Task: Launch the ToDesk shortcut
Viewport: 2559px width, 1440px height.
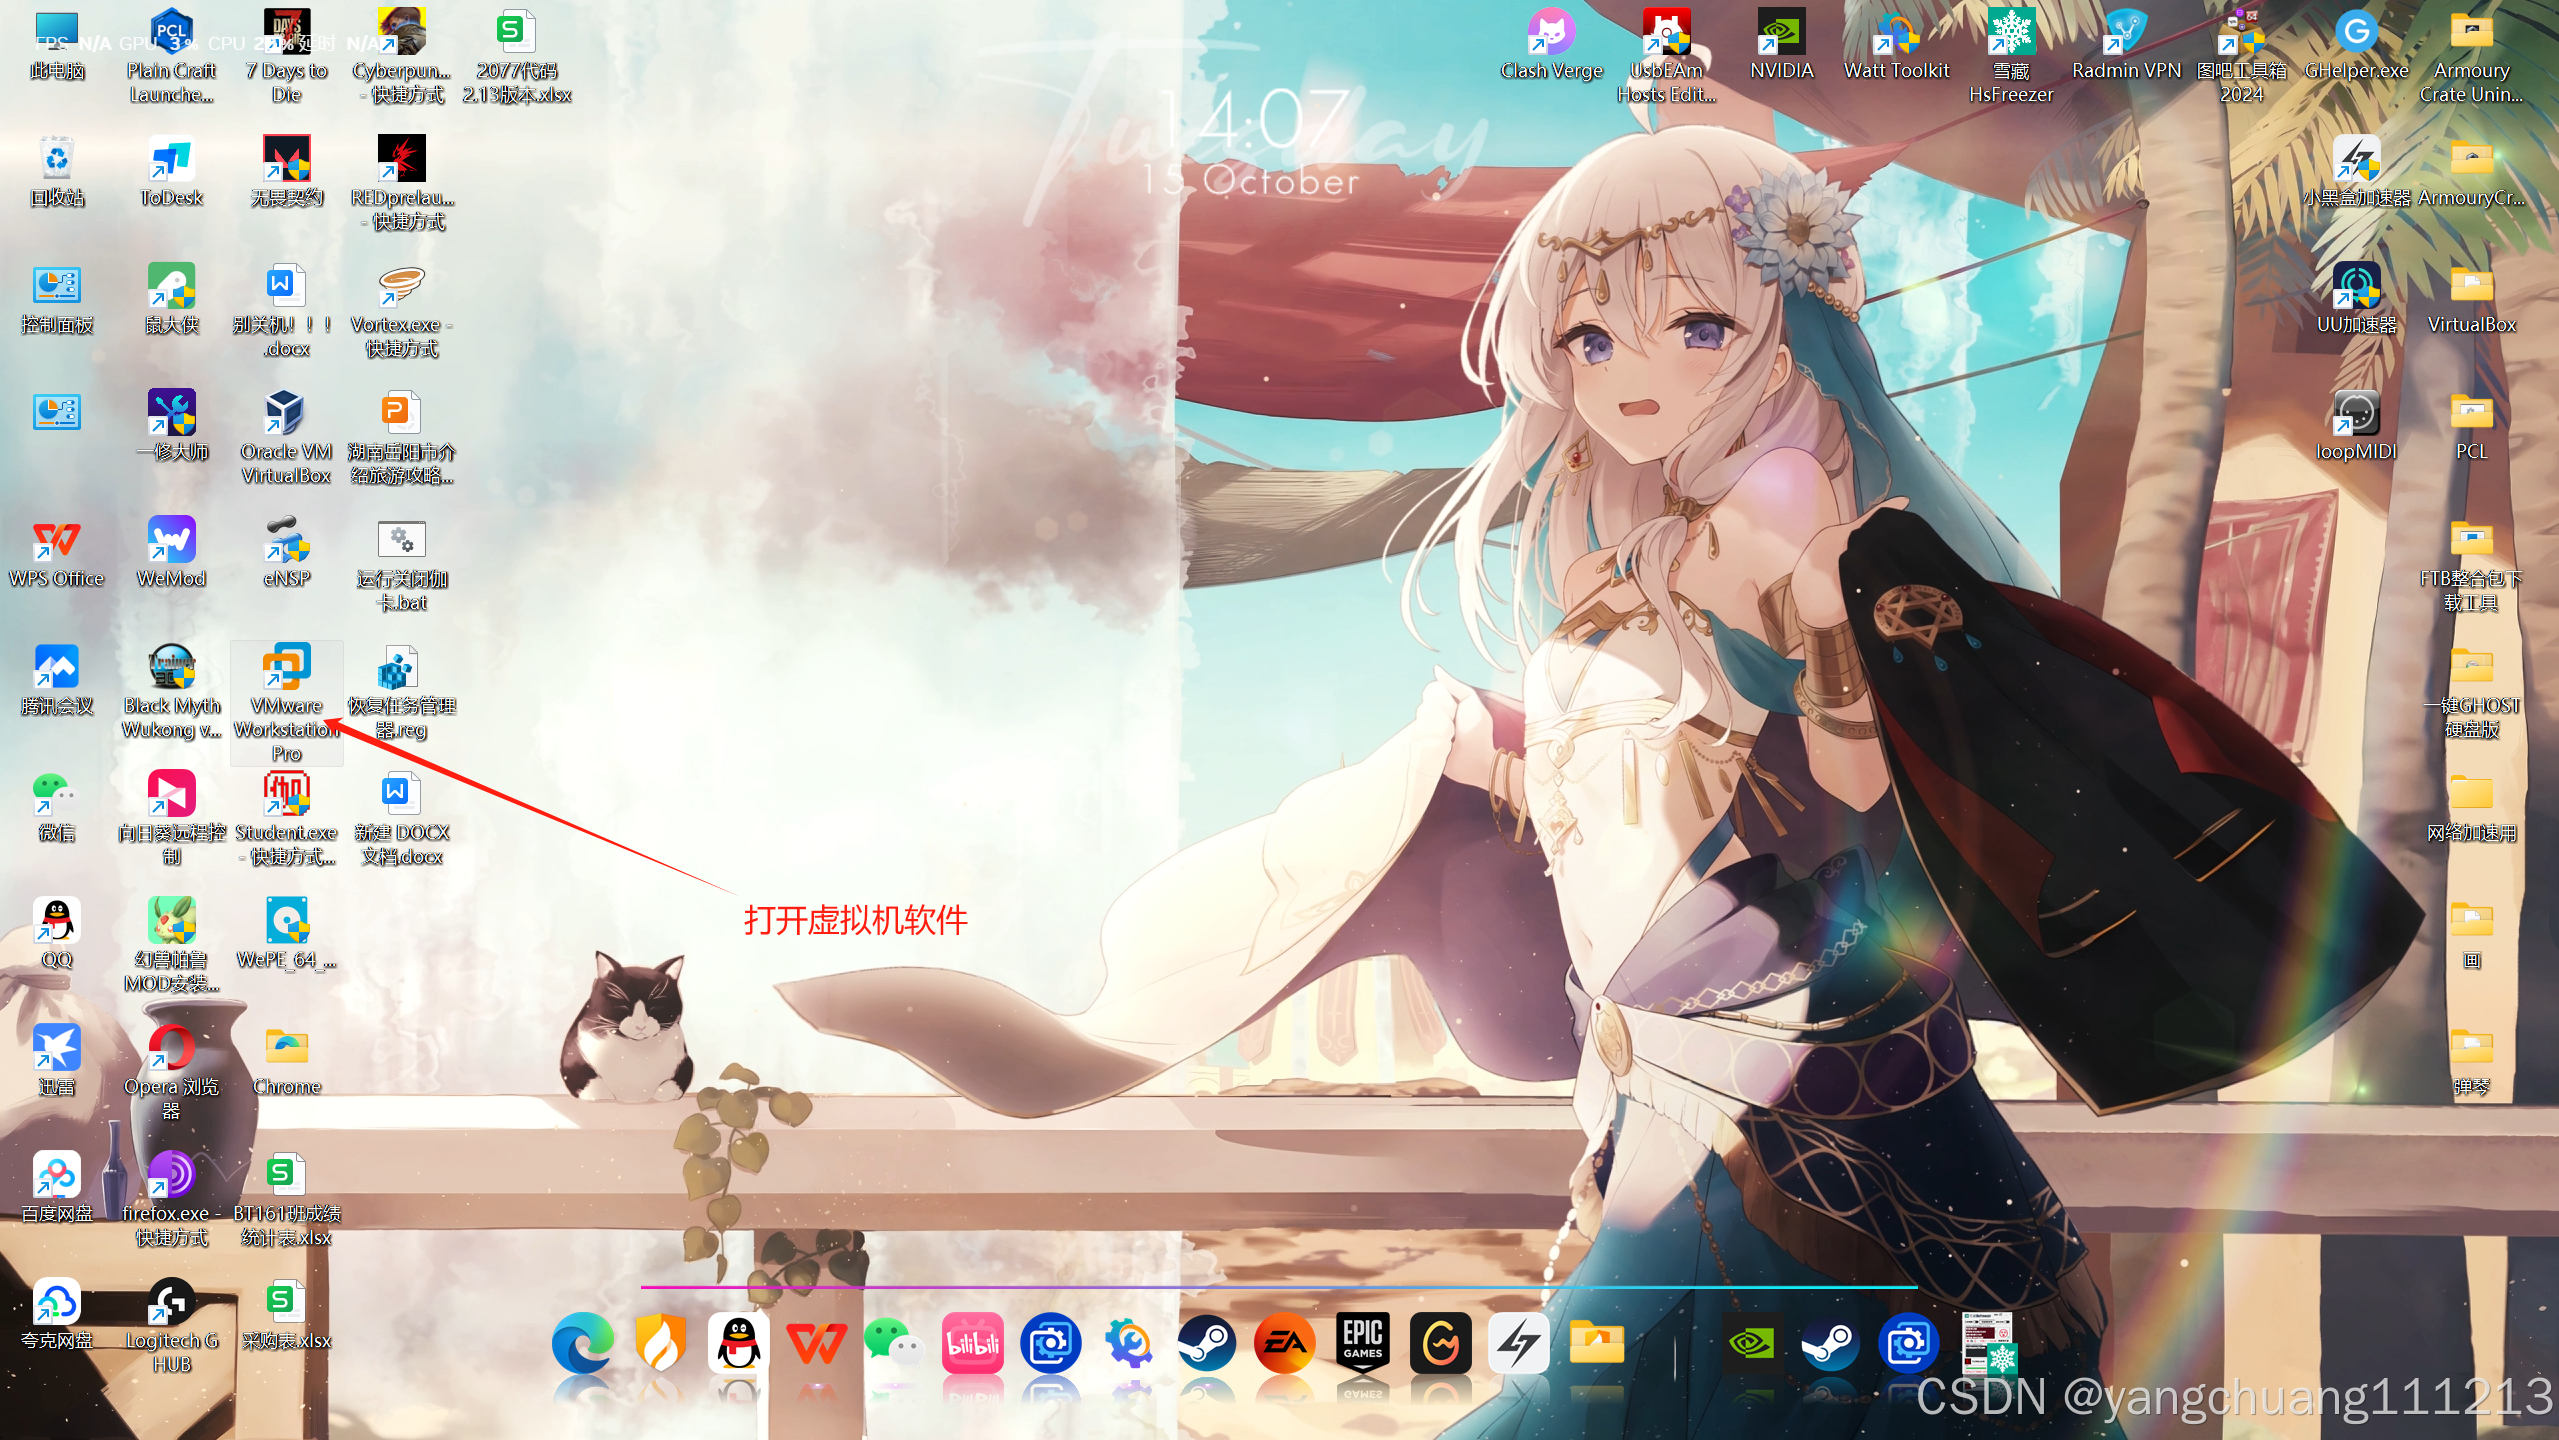Action: [172, 172]
